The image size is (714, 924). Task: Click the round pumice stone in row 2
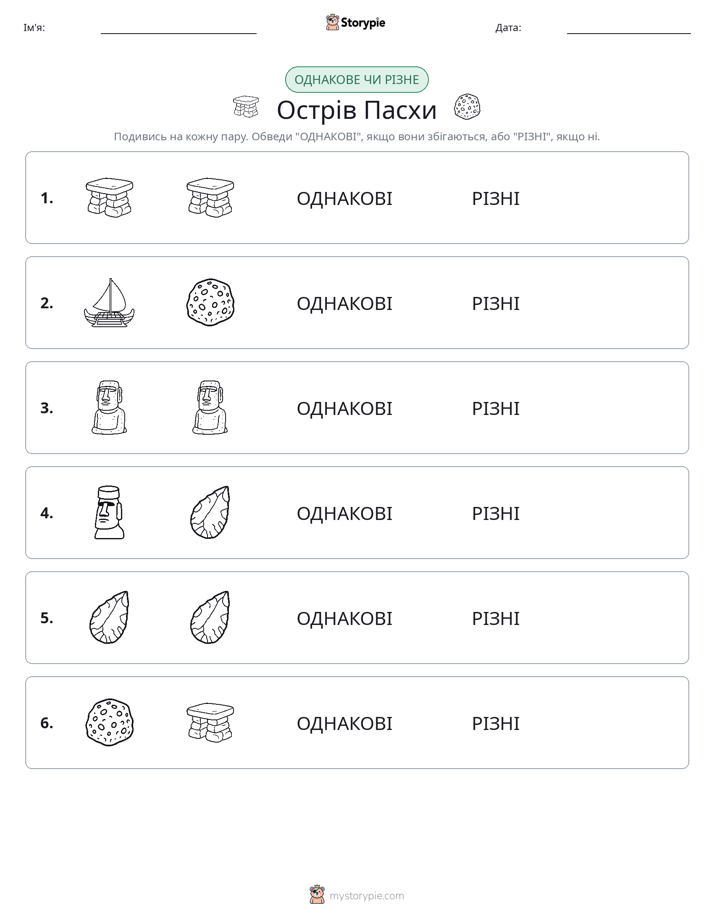pos(210,303)
